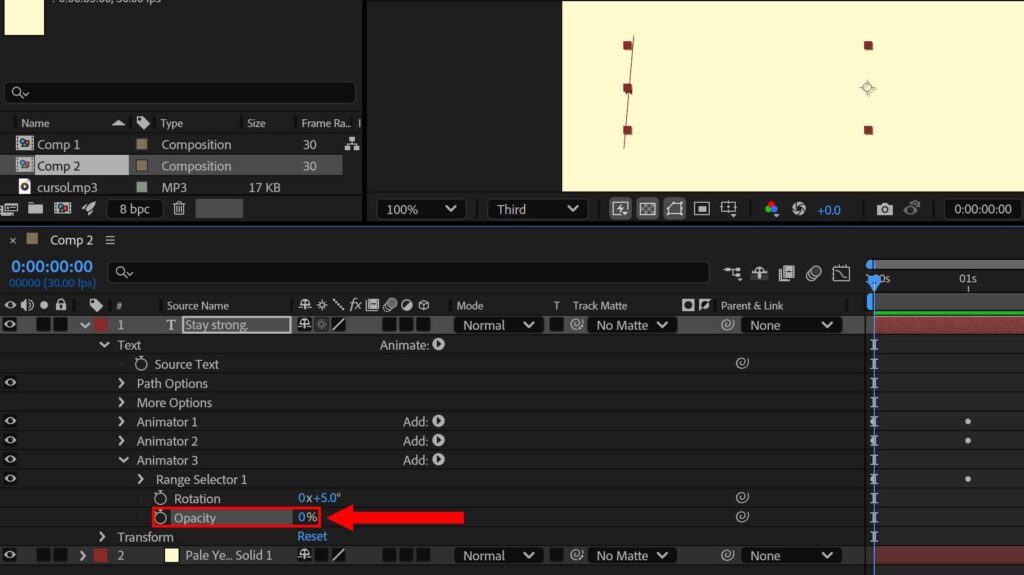Image resolution: width=1024 pixels, height=575 pixels.
Task: Click the New Composition icon
Action: click(63, 208)
